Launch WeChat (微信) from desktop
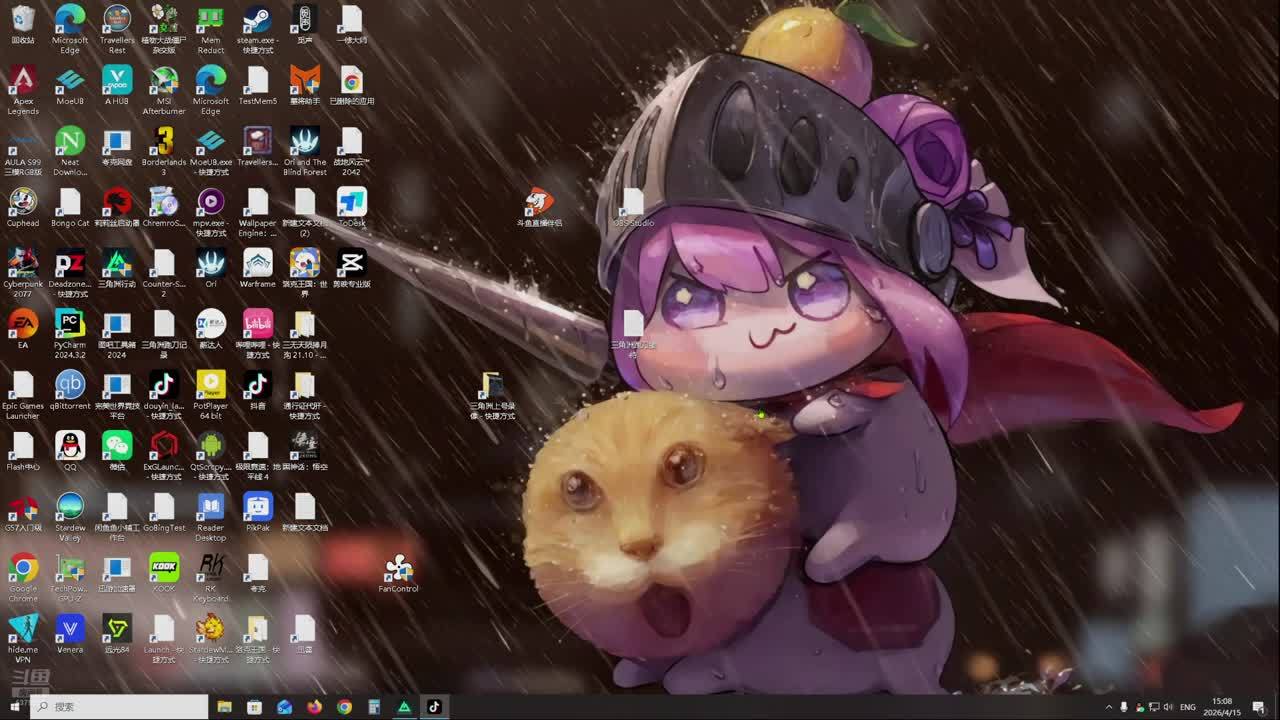The width and height of the screenshot is (1280, 720). pyautogui.click(x=117, y=446)
